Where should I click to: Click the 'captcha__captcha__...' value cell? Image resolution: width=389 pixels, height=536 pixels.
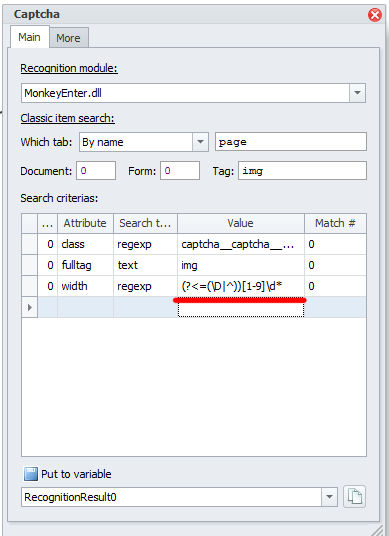(x=241, y=244)
